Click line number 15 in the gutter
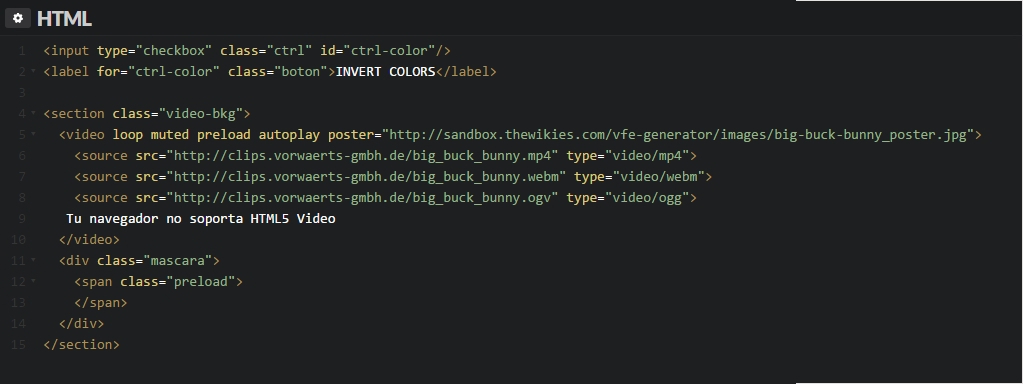Screen dimensions: 1023x384 pyautogui.click(x=18, y=344)
